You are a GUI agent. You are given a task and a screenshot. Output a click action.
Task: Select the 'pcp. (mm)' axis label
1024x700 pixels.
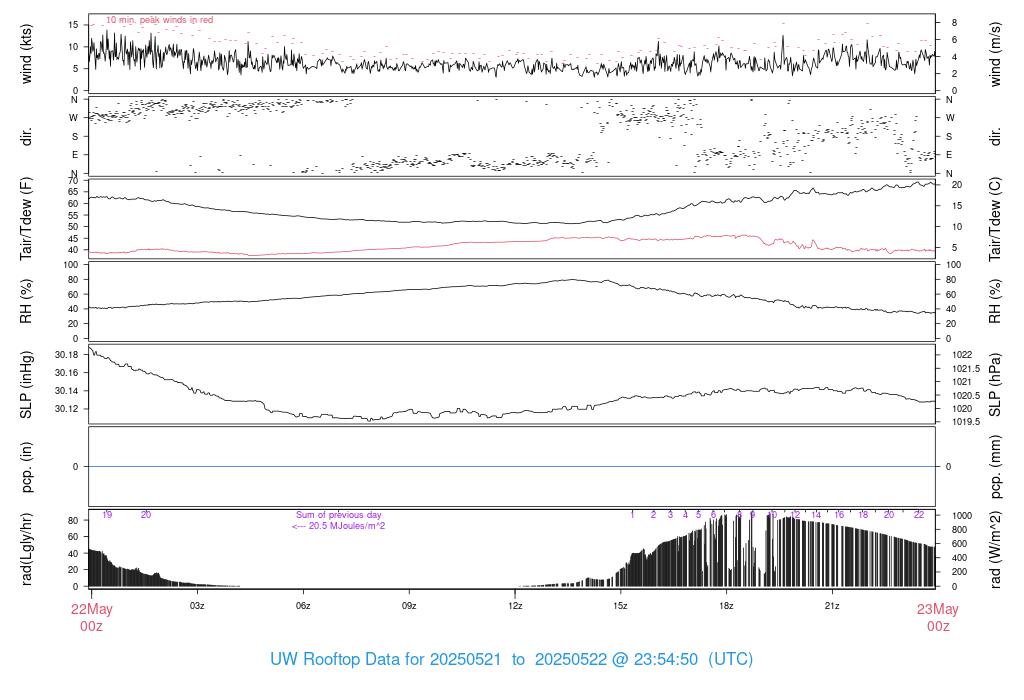point(995,467)
